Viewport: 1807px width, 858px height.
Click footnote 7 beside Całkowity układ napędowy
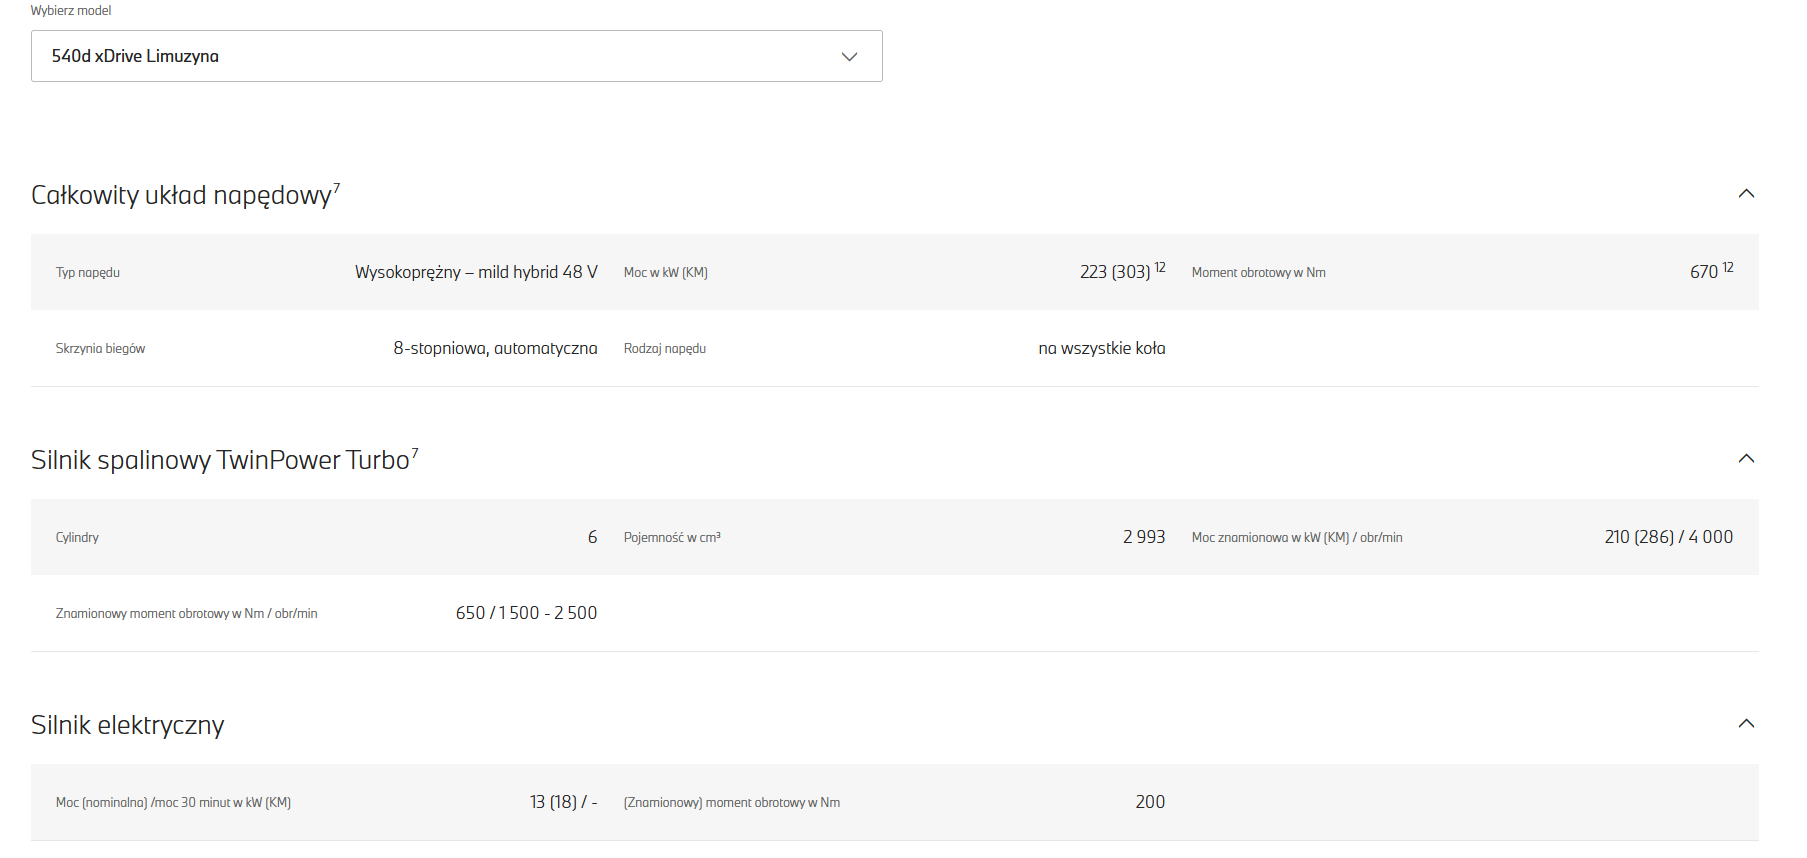tap(337, 187)
